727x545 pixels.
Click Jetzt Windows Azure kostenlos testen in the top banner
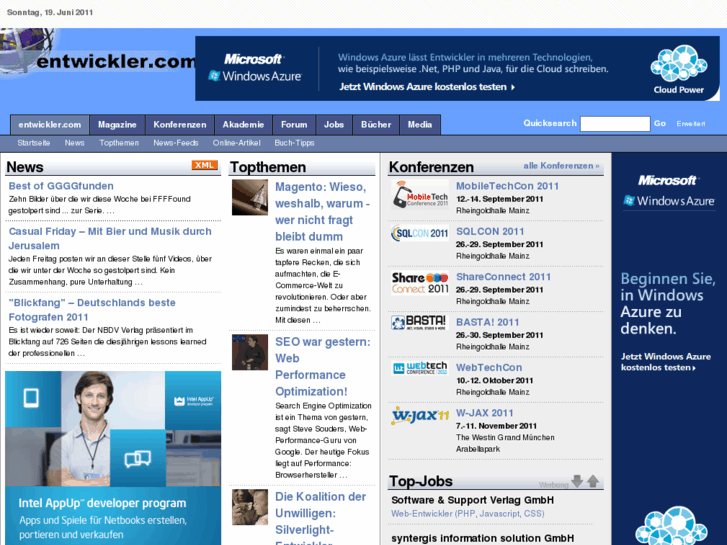427,87
